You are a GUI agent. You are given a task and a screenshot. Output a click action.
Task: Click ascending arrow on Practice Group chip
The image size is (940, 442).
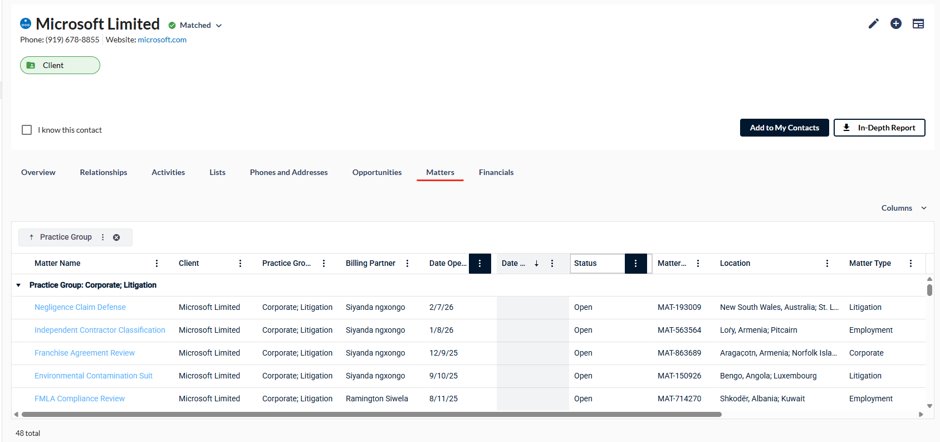point(31,237)
